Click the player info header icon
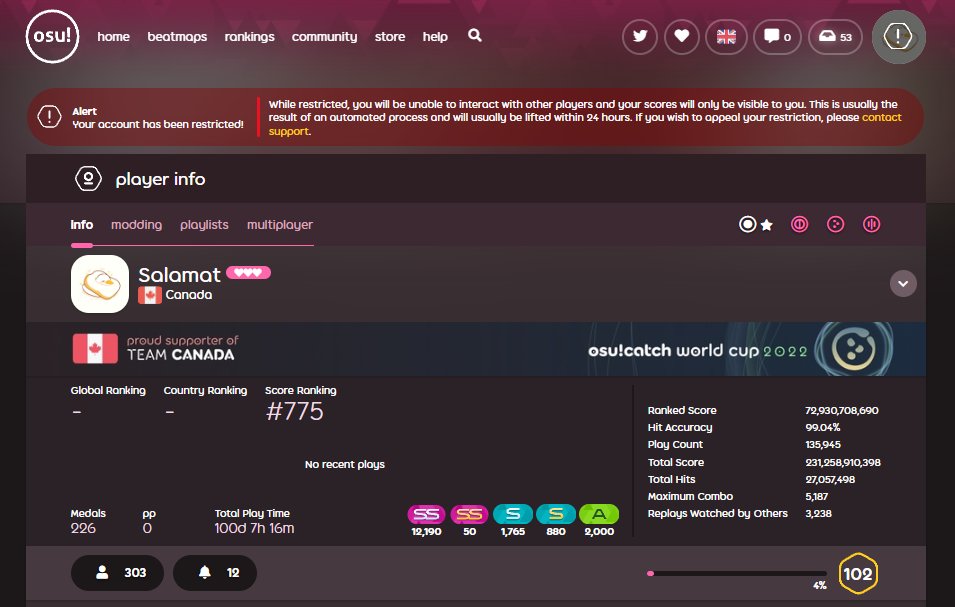955x607 pixels. 88,179
